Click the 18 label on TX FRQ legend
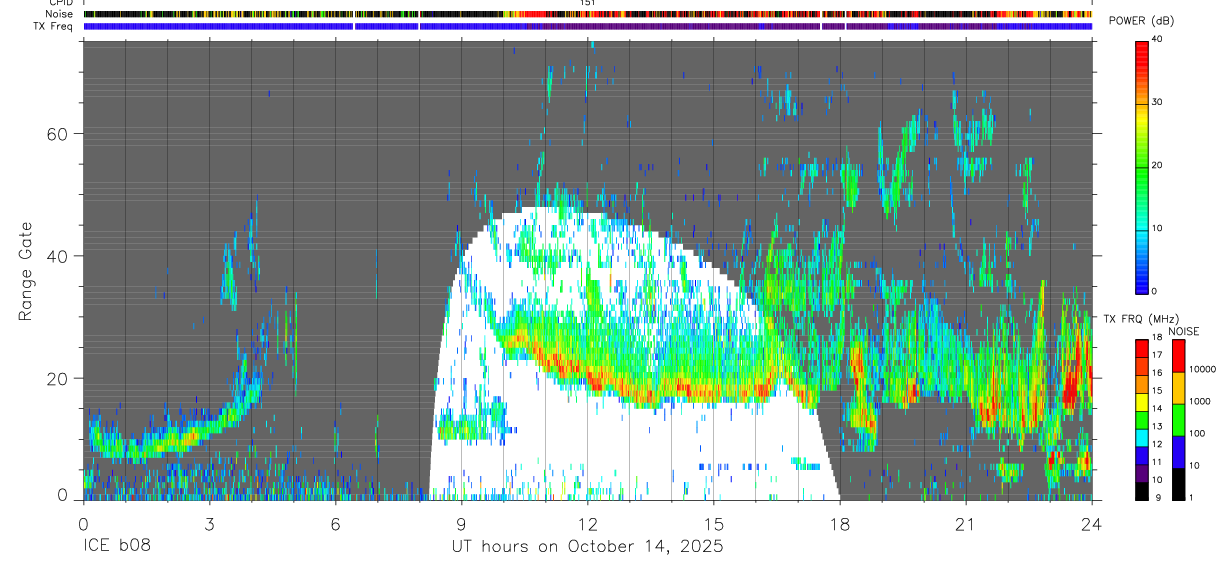This screenshot has height=567, width=1228. pyautogui.click(x=1156, y=339)
